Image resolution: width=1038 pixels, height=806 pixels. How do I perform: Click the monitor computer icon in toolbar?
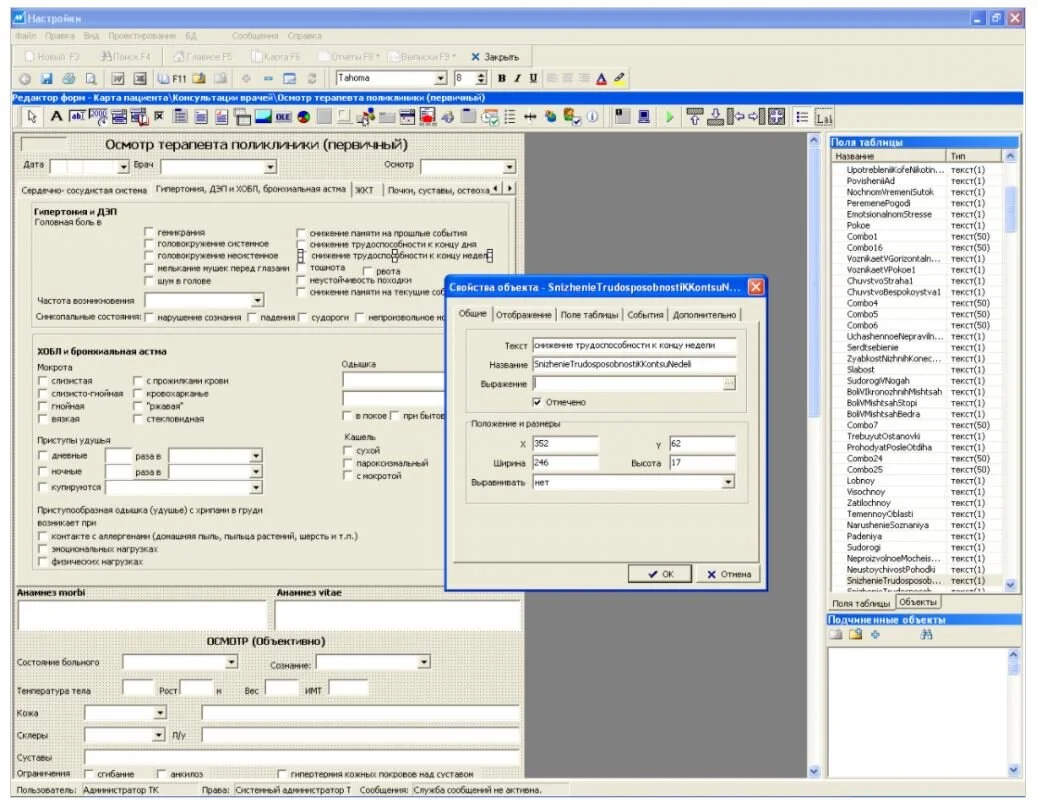tap(643, 117)
